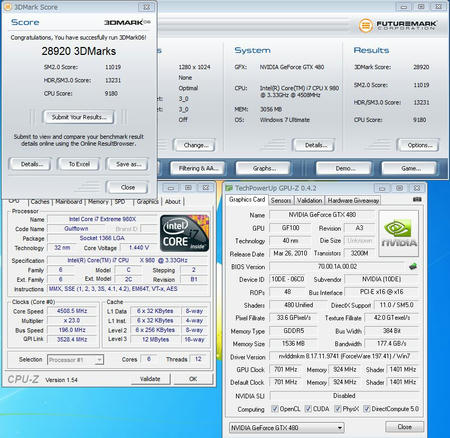Click the Driver Version field in GPU-Z
Screen dimensions: 450x438
click(344, 356)
